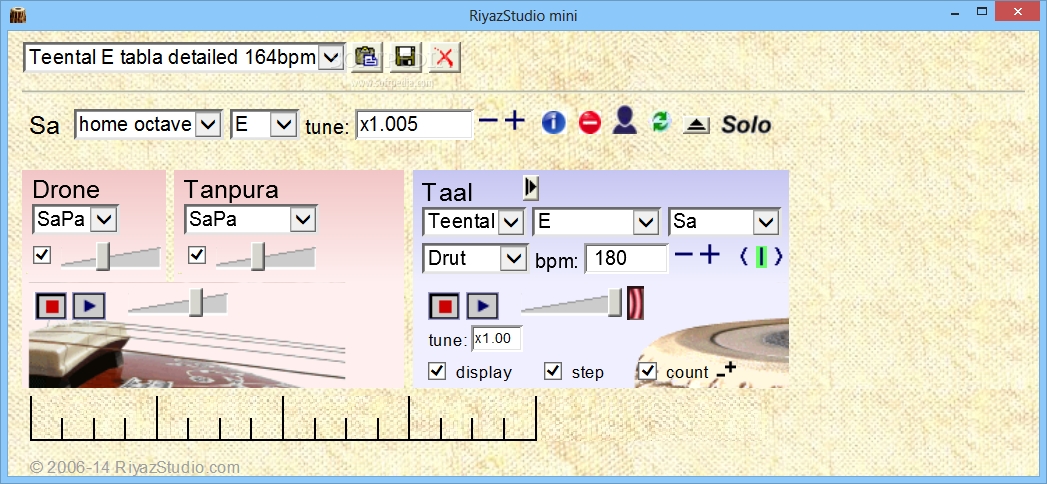Toggle the step checkbox
This screenshot has width=1047, height=484.
click(x=553, y=371)
